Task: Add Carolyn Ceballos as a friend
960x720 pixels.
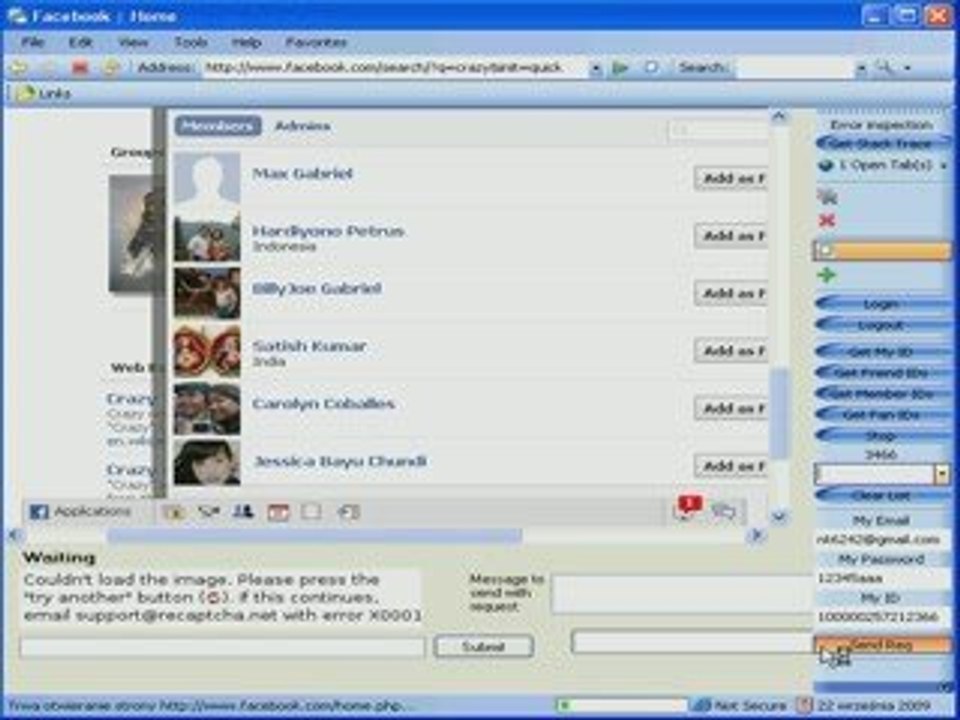Action: click(x=730, y=408)
